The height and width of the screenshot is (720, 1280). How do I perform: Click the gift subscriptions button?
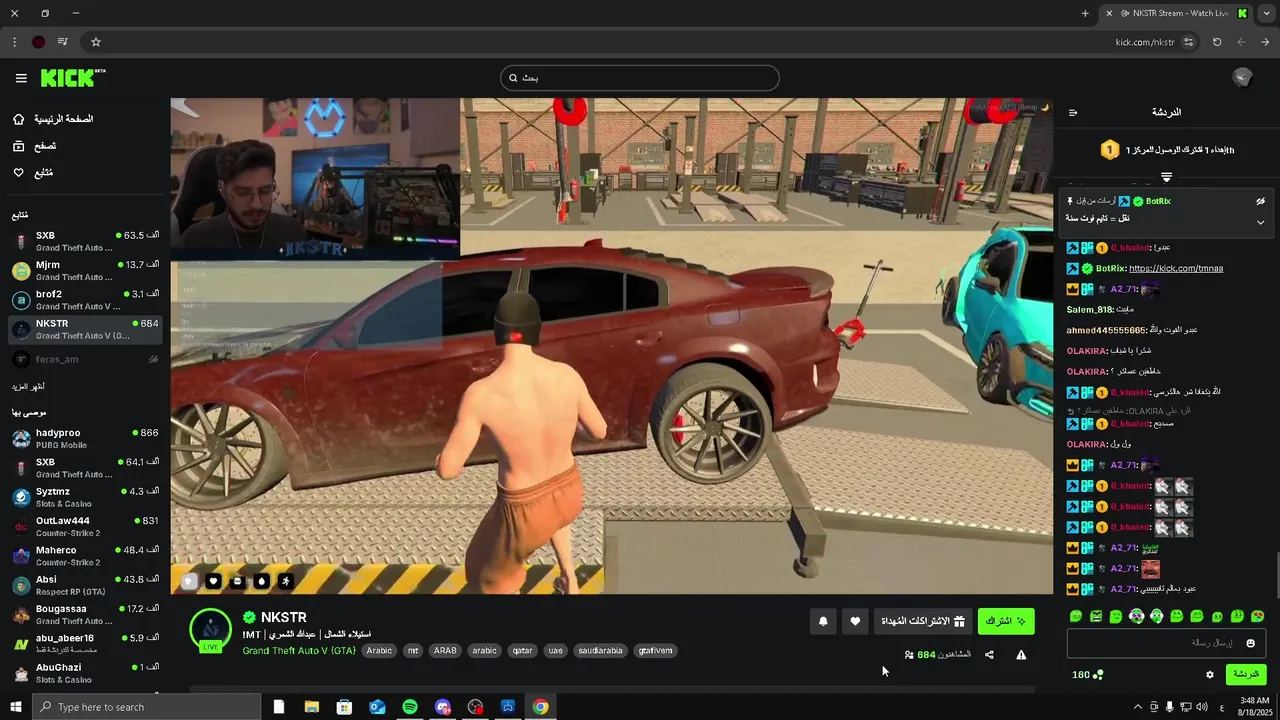922,621
